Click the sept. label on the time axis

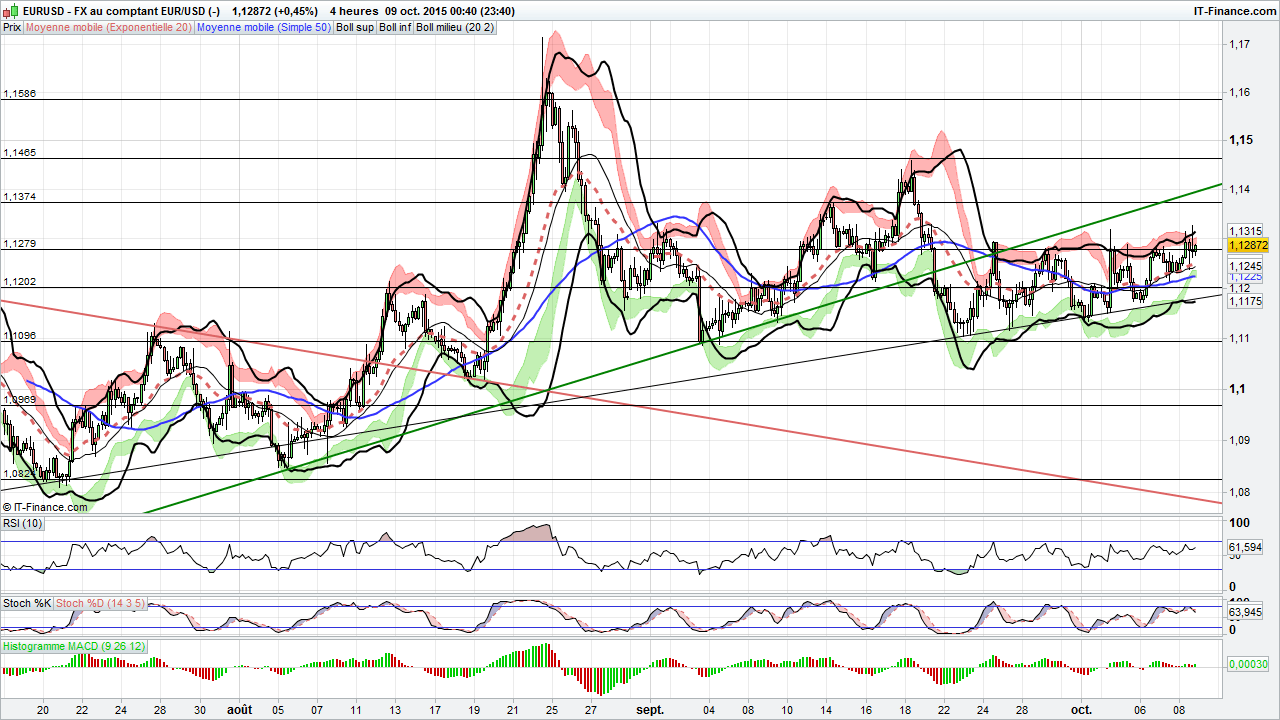651,710
